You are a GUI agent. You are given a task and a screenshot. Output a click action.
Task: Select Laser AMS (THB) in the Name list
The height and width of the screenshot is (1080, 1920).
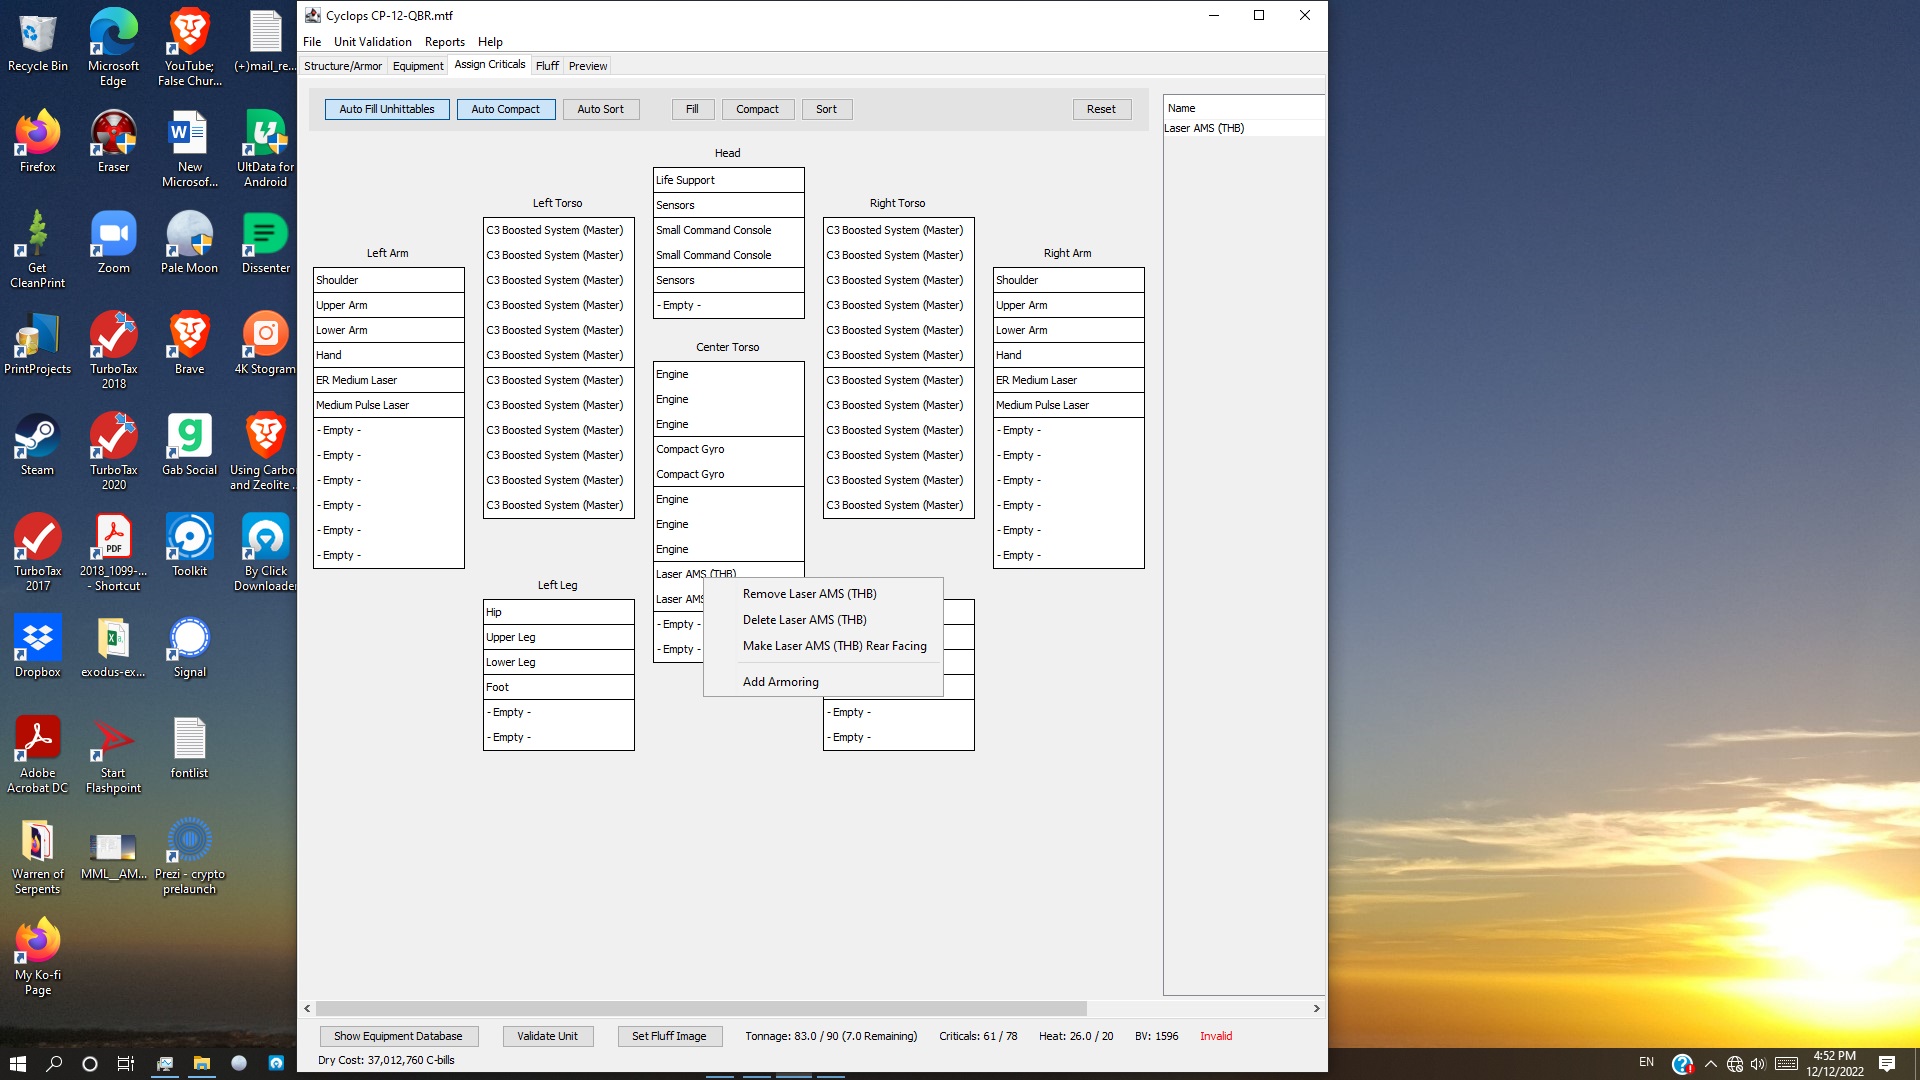pyautogui.click(x=1206, y=128)
